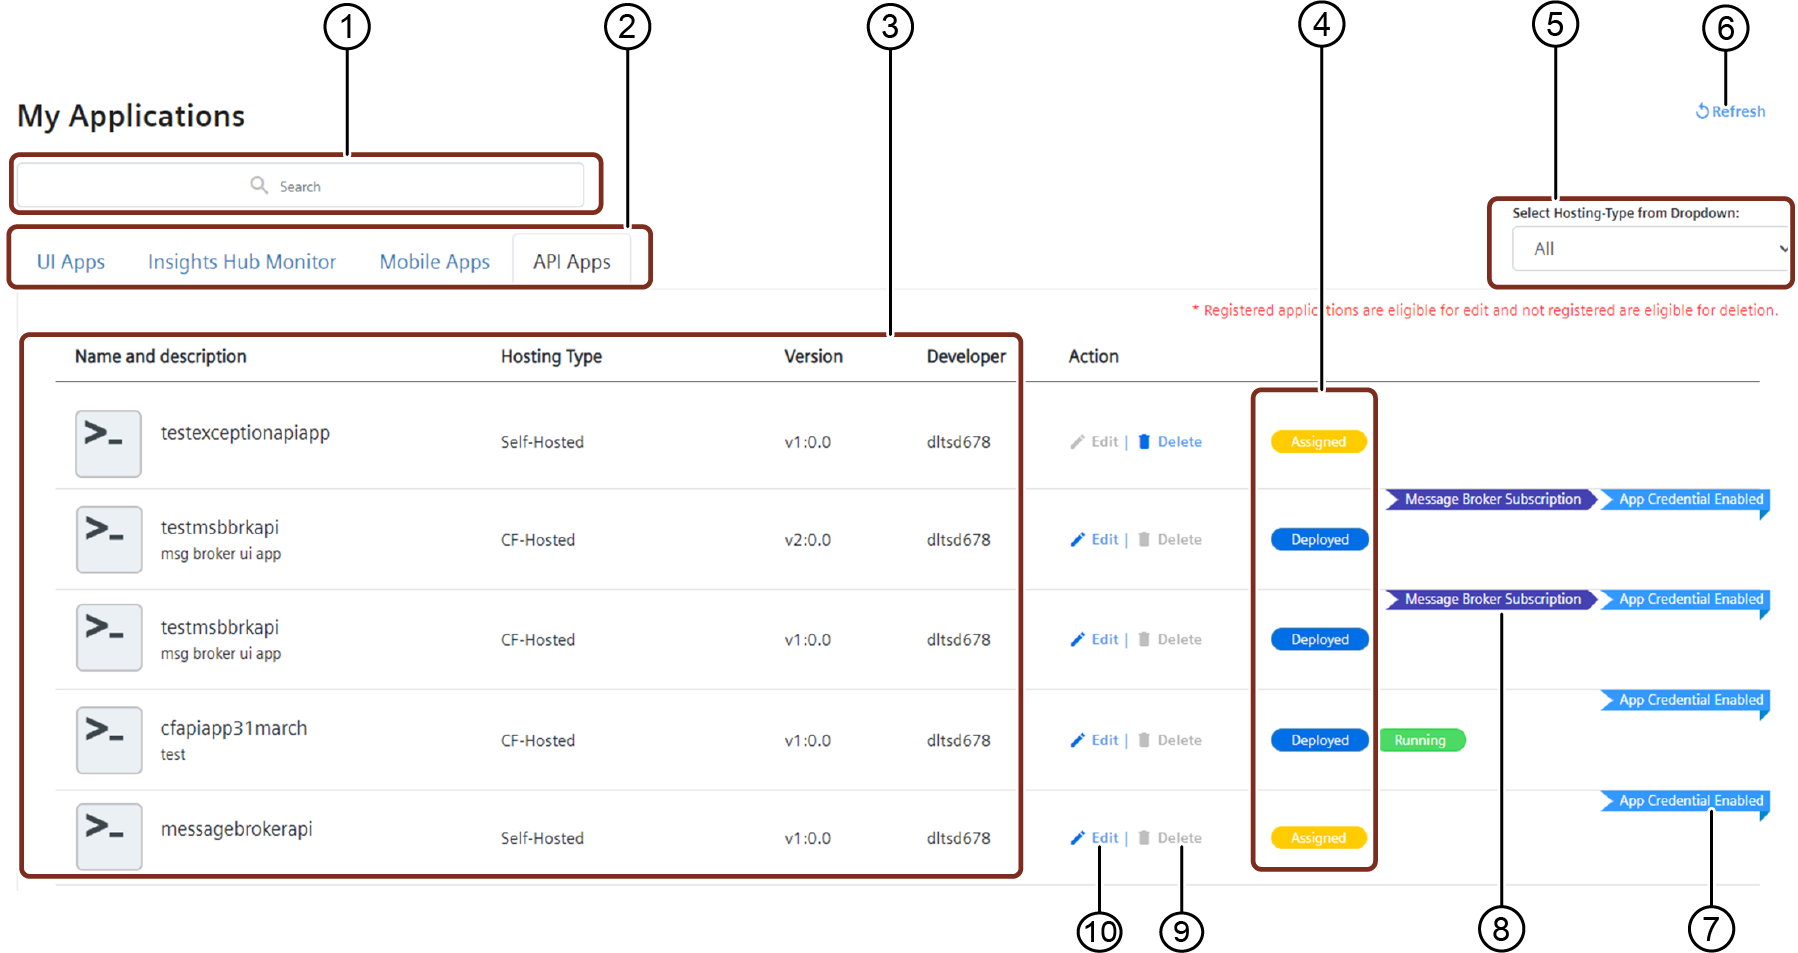Click the Action column header

pos(1093,357)
